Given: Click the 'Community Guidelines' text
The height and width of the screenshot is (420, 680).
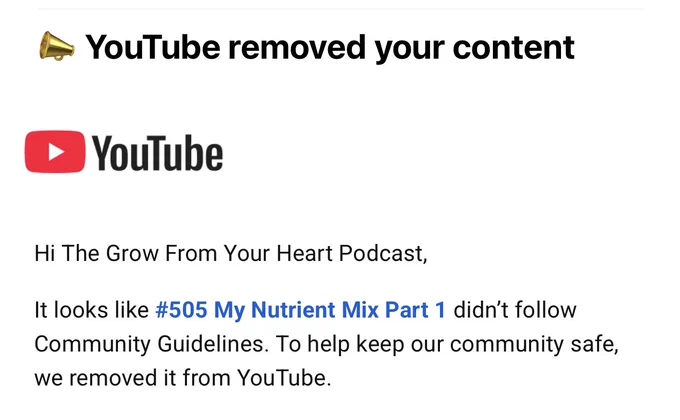Looking at the screenshot, I should tap(151, 344).
